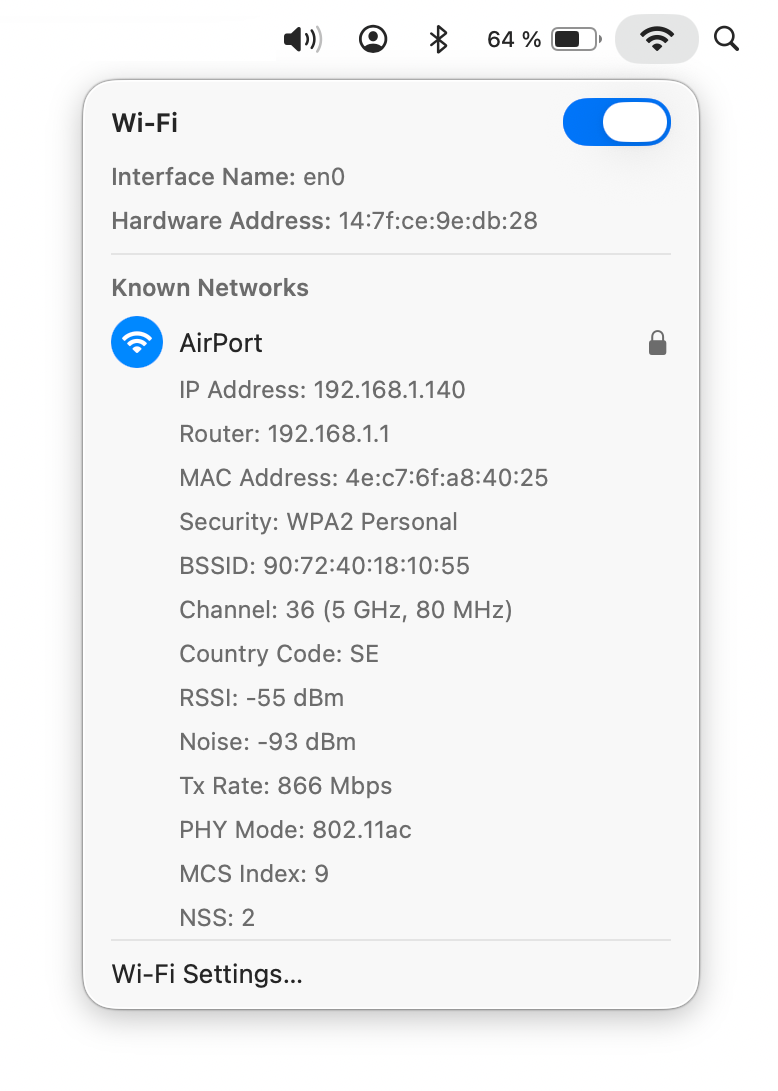Open the Bluetooth menu bar icon

437,39
